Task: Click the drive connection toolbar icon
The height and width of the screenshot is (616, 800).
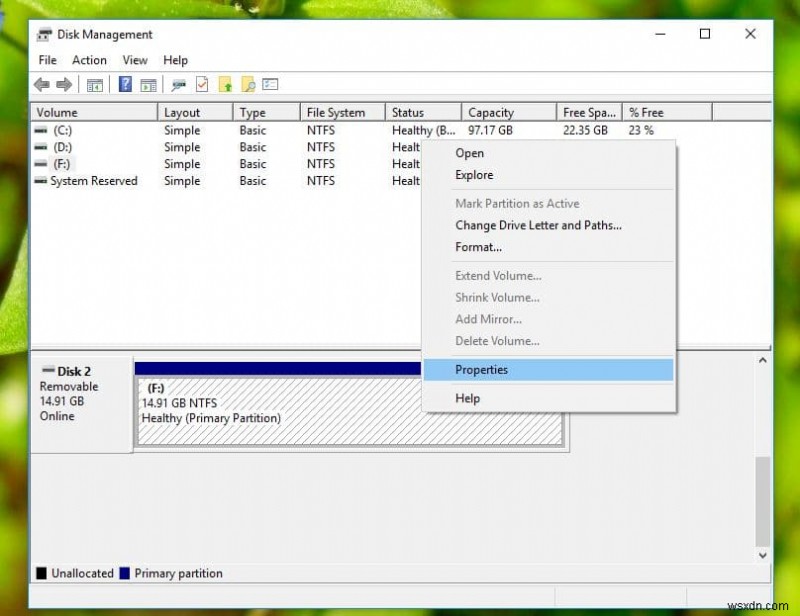Action: (179, 85)
